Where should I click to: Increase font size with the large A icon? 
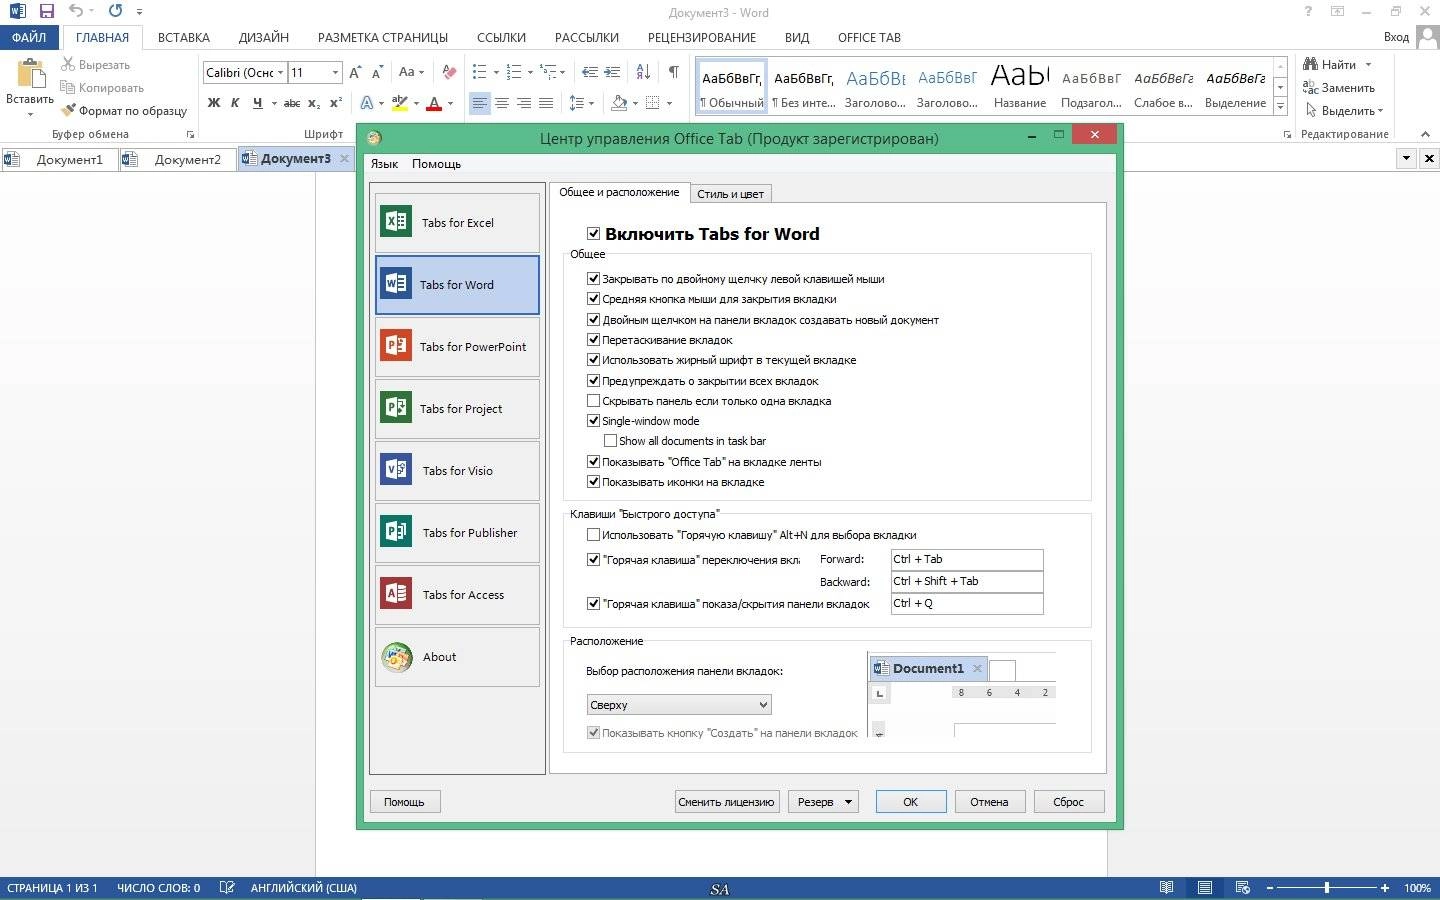(356, 72)
